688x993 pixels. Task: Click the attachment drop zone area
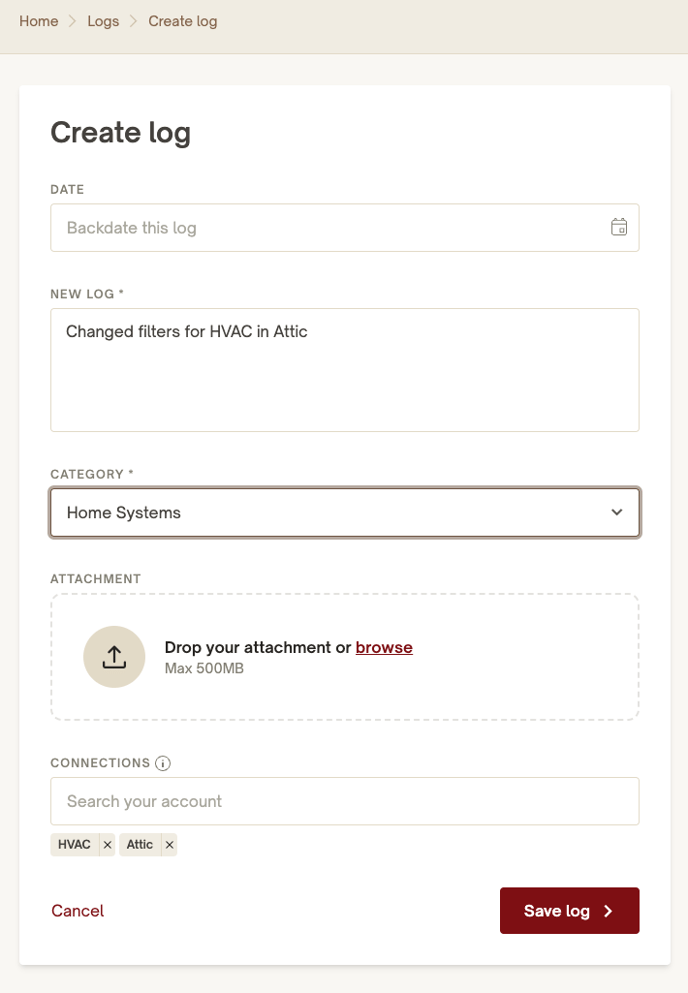(x=345, y=657)
